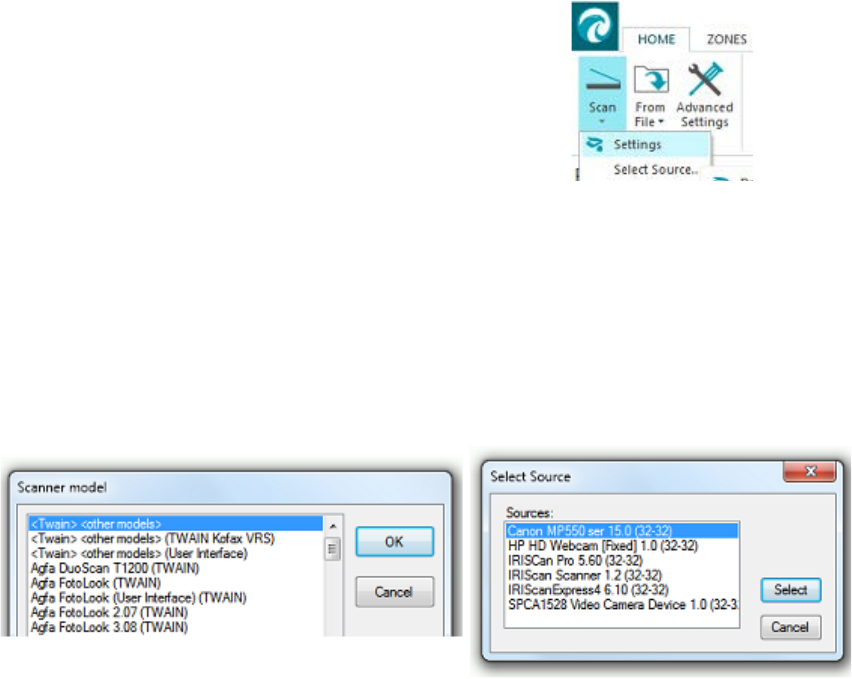The height and width of the screenshot is (679, 852).
Task: Click the Readiris application logo icon
Action: tap(595, 26)
